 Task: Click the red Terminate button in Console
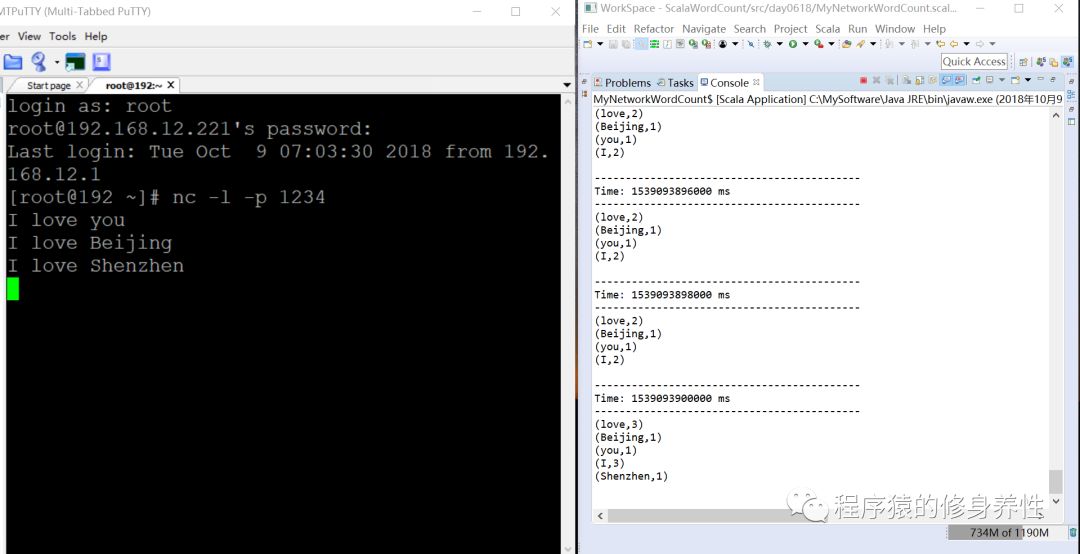pyautogui.click(x=863, y=81)
